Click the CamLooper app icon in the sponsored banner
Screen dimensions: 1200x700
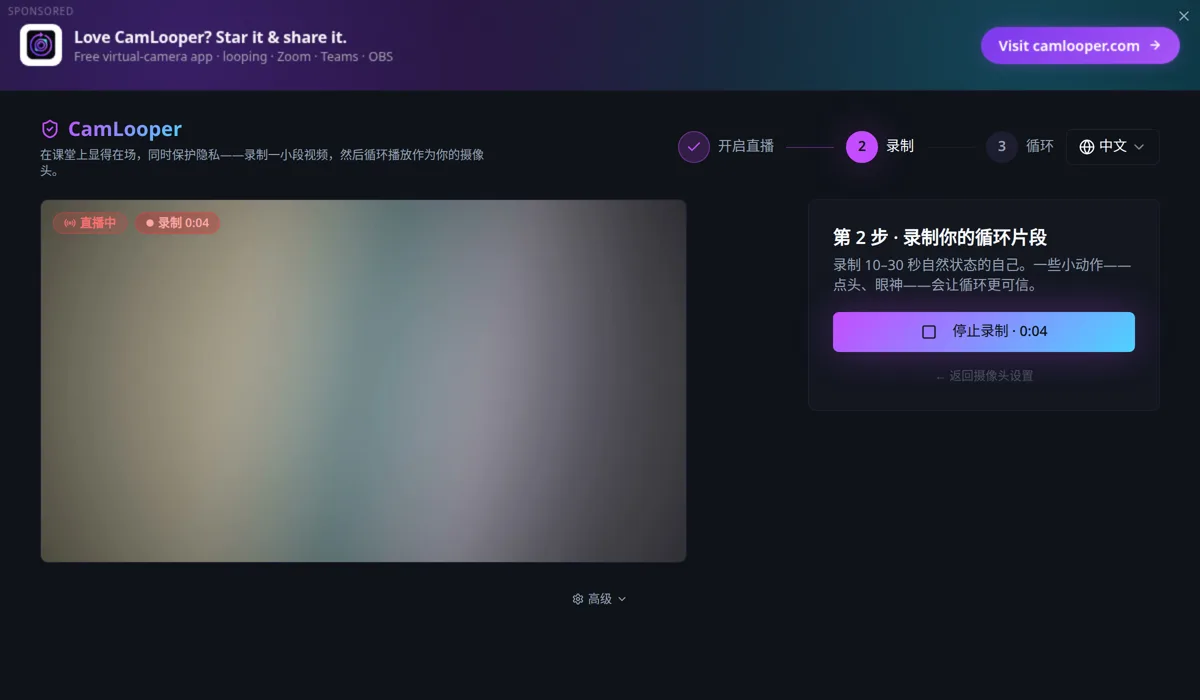pos(41,45)
